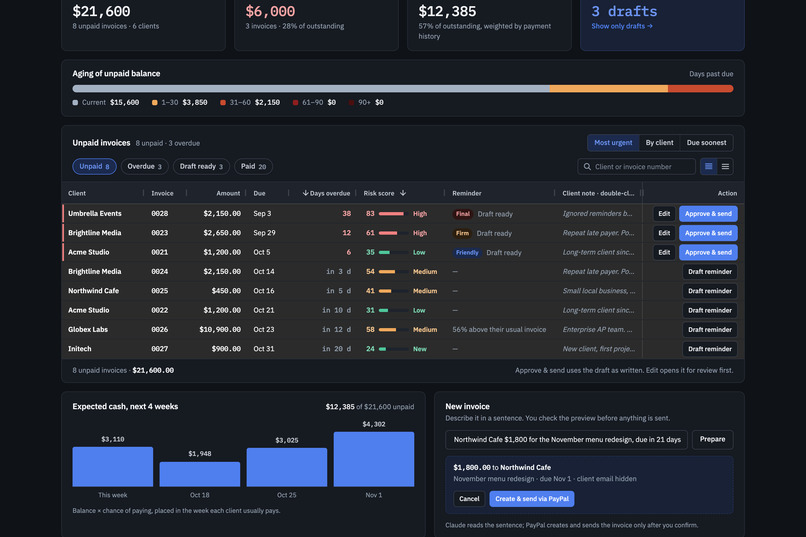Click the Final reminder badge
Image resolution: width=806 pixels, height=537 pixels.
(x=463, y=214)
